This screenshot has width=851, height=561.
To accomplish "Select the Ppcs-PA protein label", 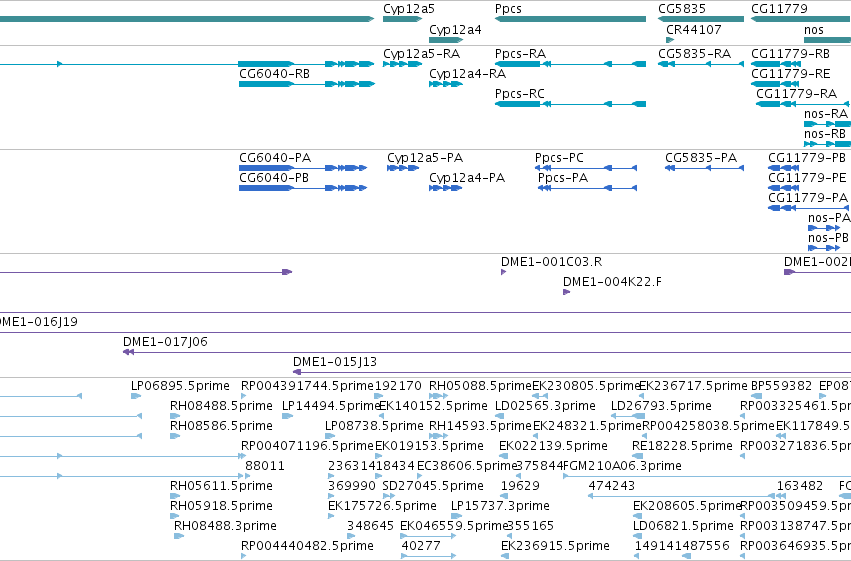I will point(563,178).
